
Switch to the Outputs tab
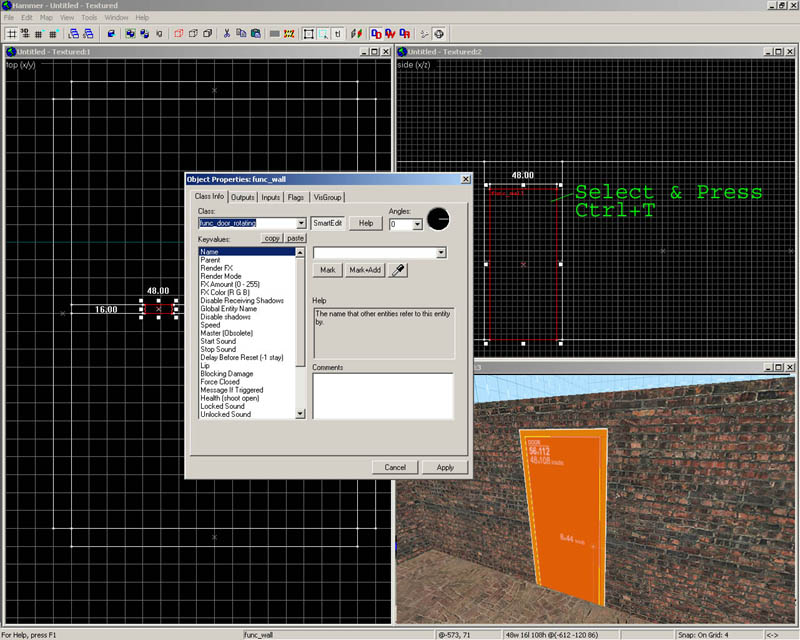click(x=243, y=197)
